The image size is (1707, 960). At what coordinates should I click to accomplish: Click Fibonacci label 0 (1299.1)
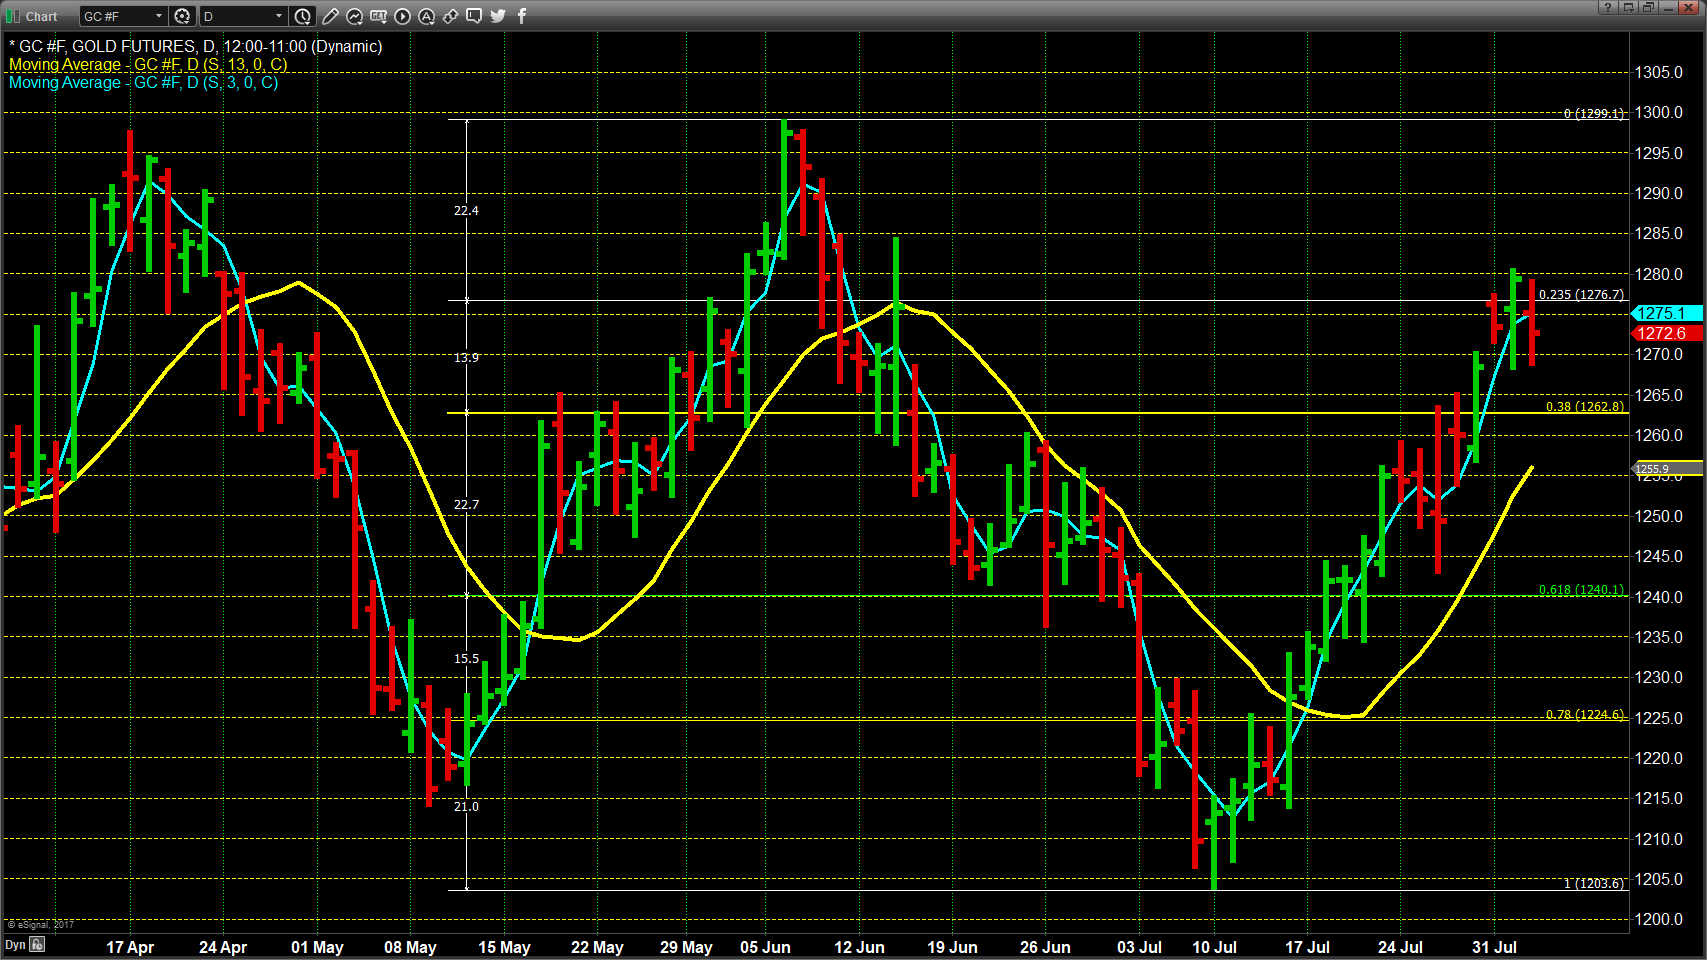click(1594, 113)
